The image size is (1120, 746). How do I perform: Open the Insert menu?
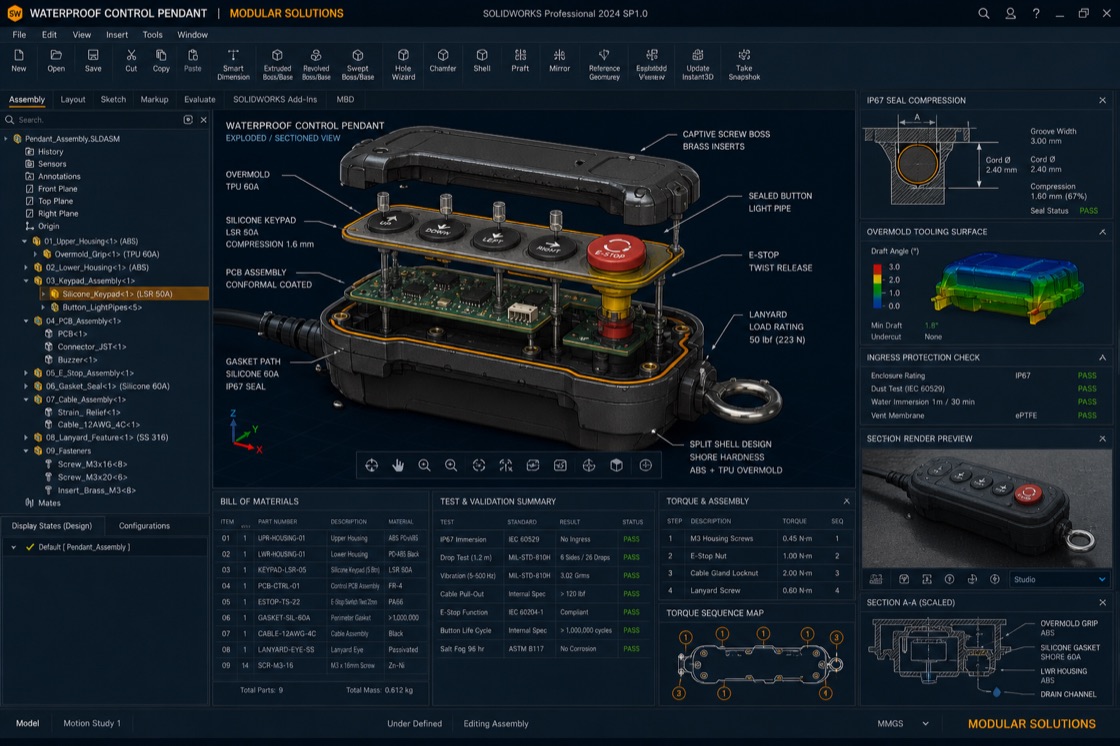click(117, 34)
